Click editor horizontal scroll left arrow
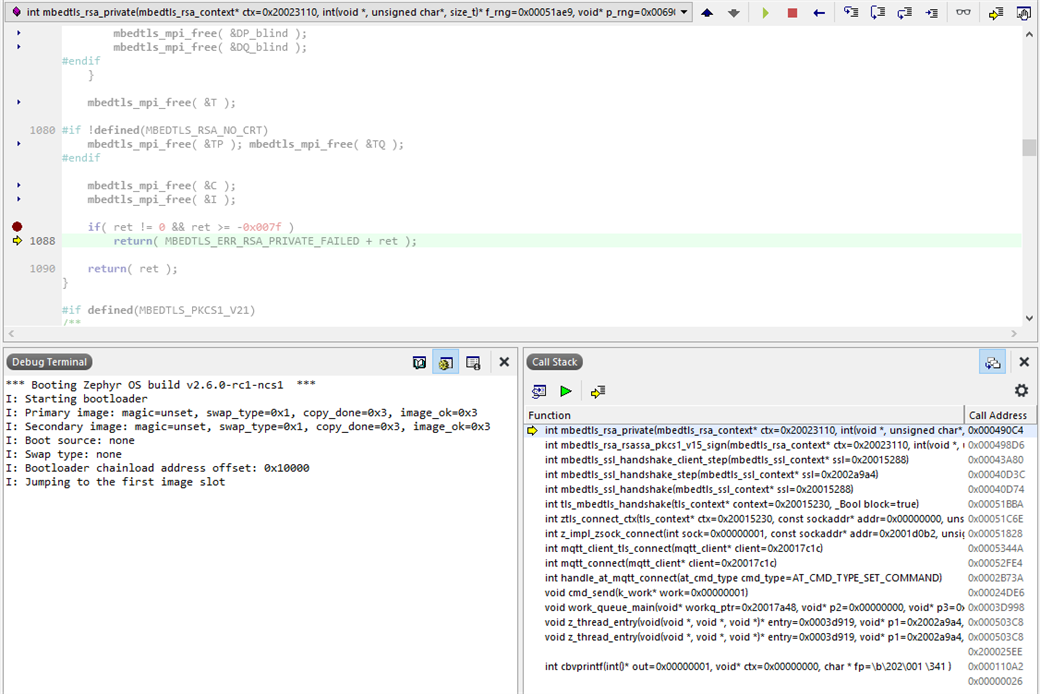1040x694 pixels. point(11,333)
